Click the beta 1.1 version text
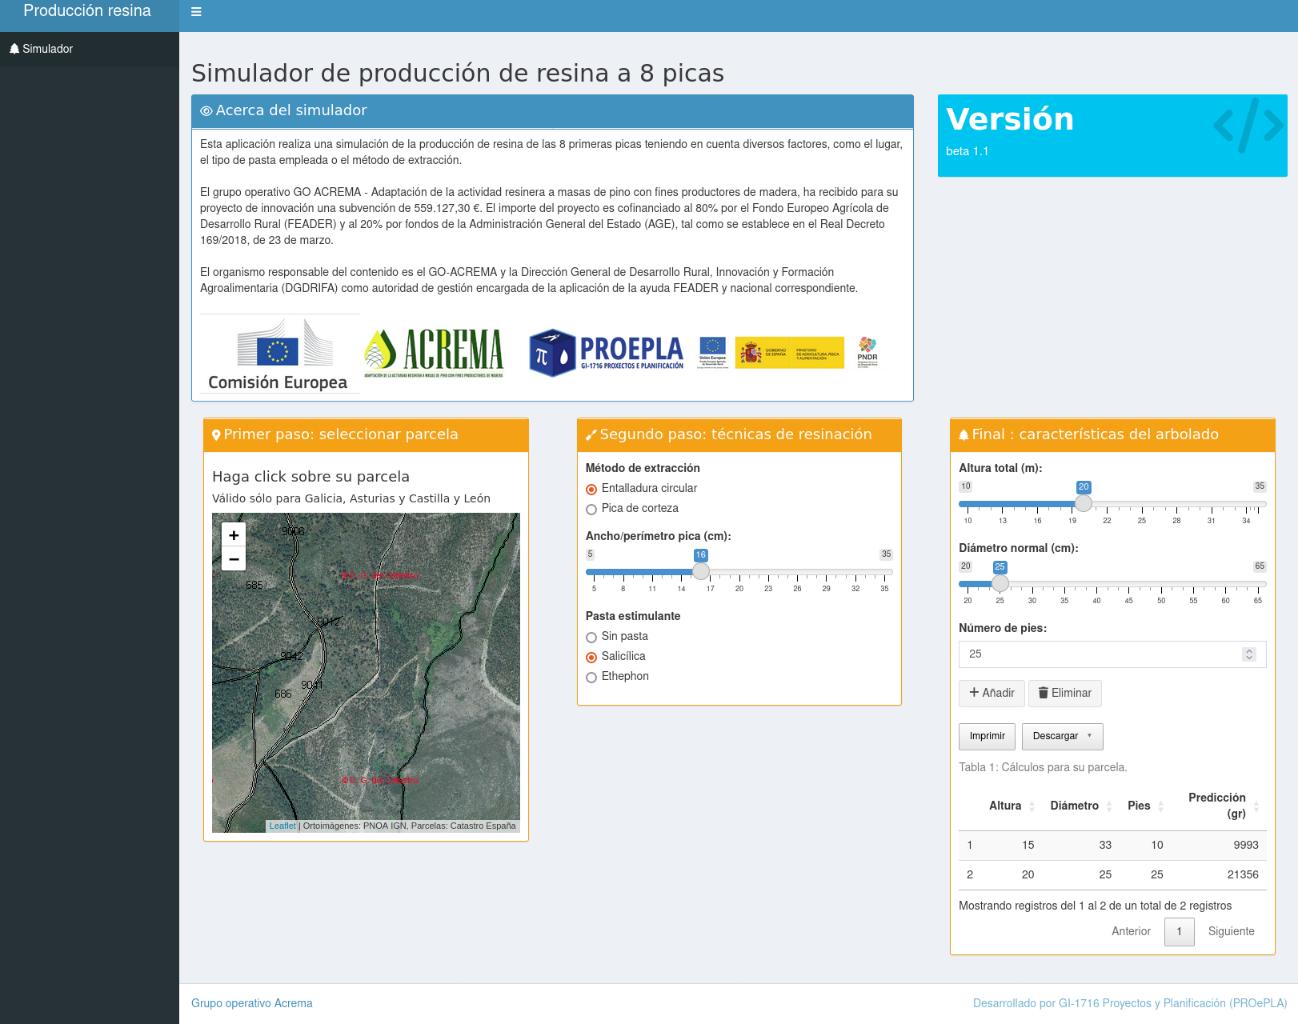 967,152
